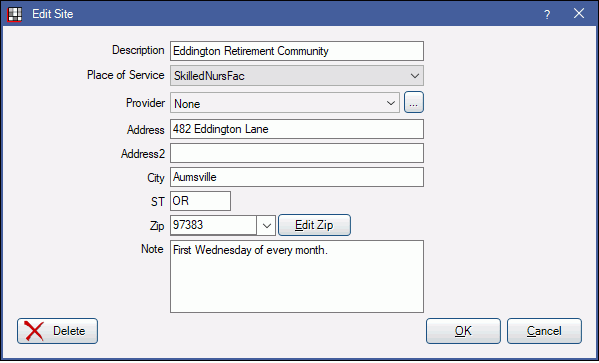This screenshot has width=599, height=363.
Task: Expand the Zip code dropdown arrow
Action: [267, 225]
